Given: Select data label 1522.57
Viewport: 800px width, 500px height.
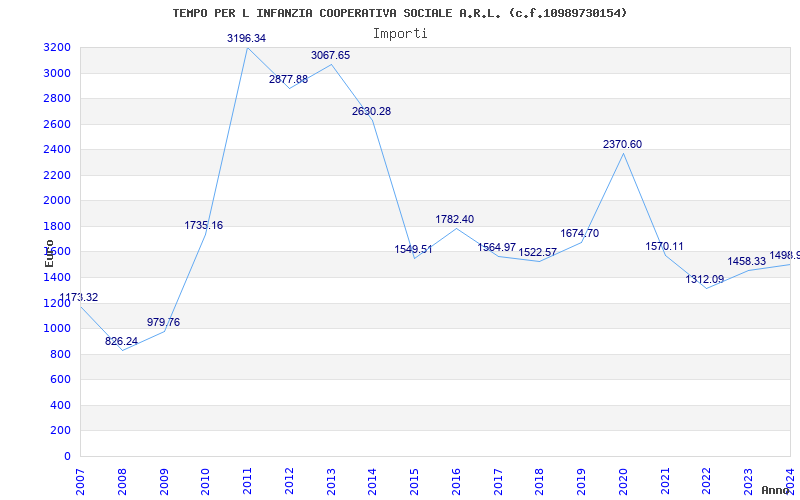Looking at the screenshot, I should [538, 253].
